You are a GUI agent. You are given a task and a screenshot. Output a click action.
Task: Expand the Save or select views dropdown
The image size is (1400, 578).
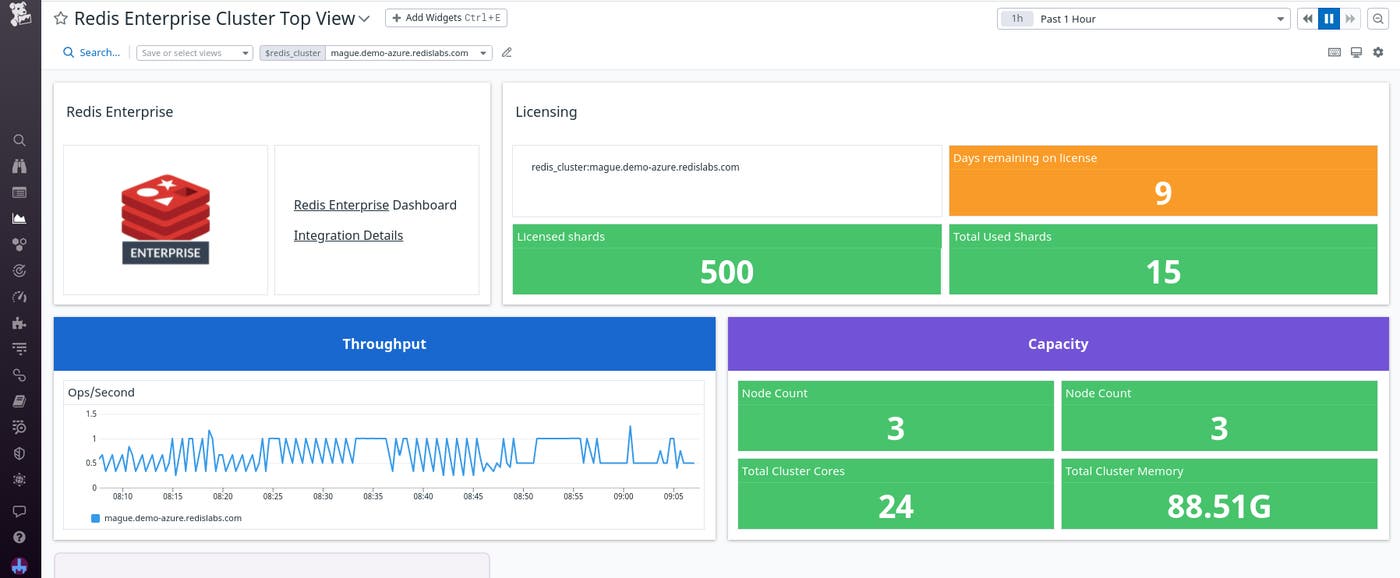pos(194,52)
